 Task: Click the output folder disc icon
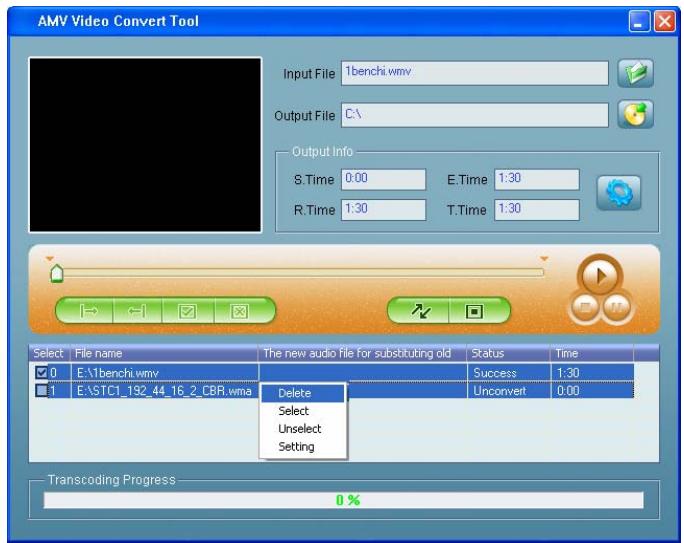click(635, 114)
